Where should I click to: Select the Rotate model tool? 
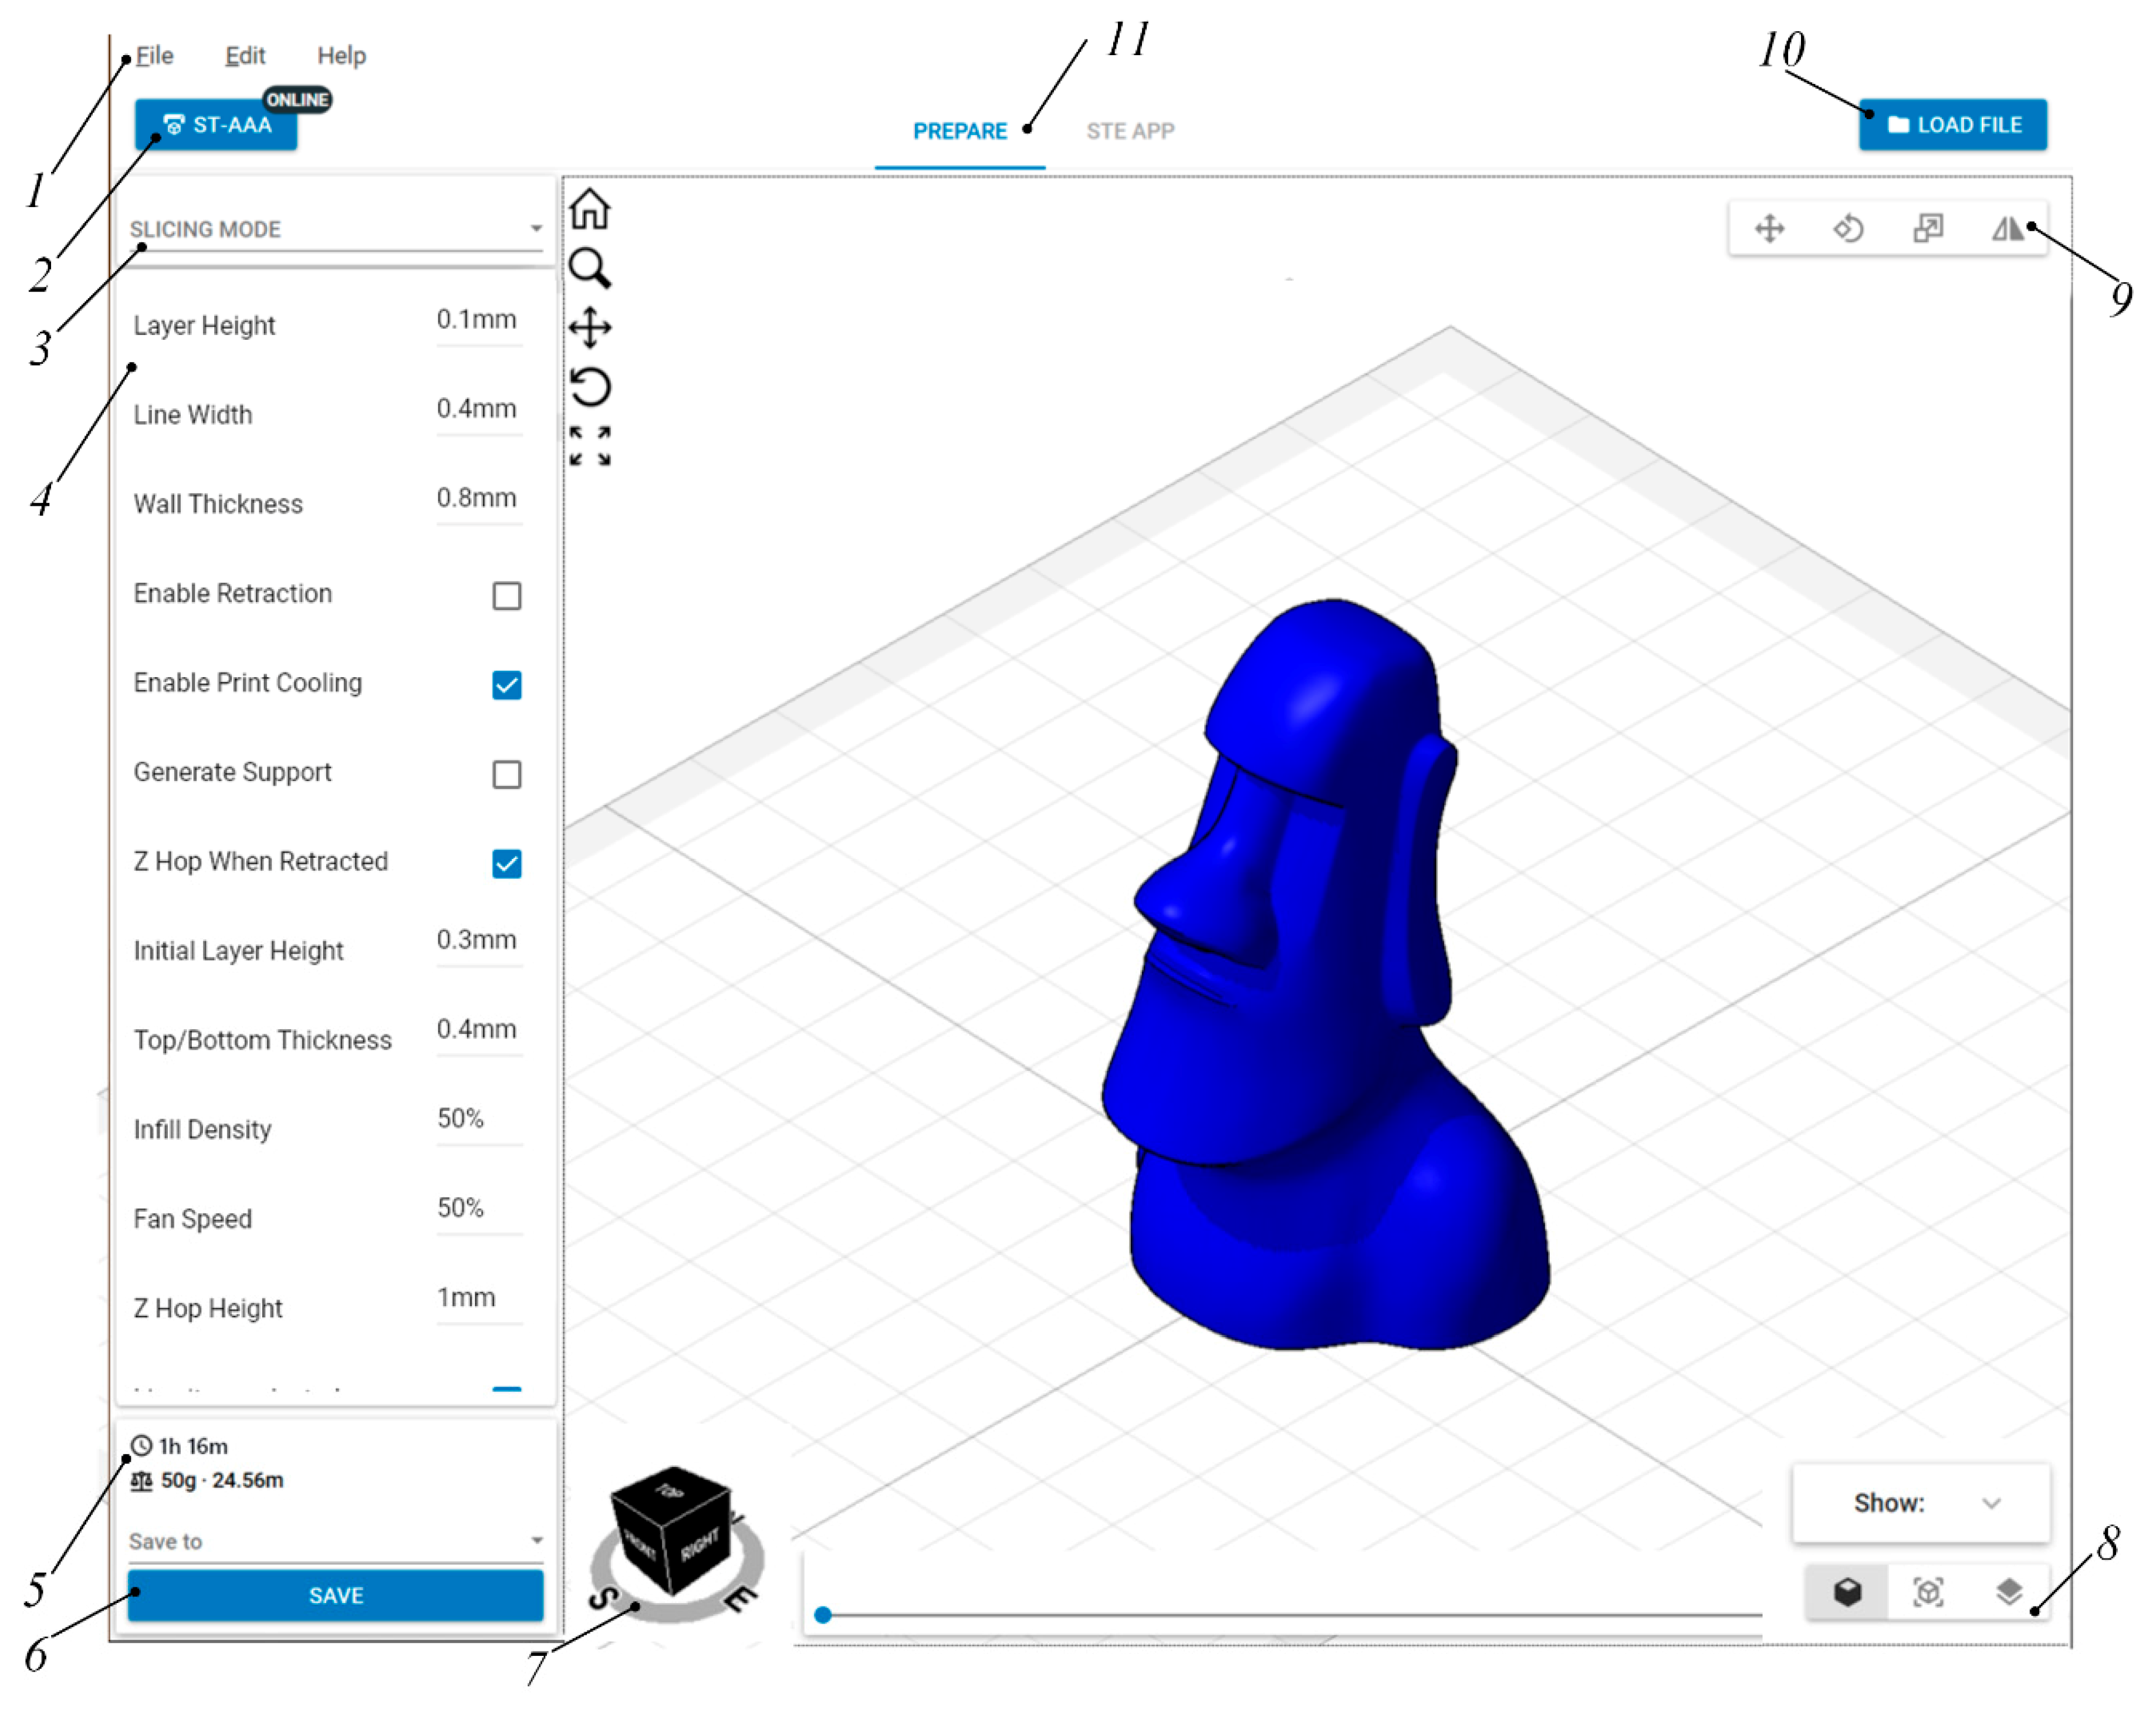click(1848, 229)
